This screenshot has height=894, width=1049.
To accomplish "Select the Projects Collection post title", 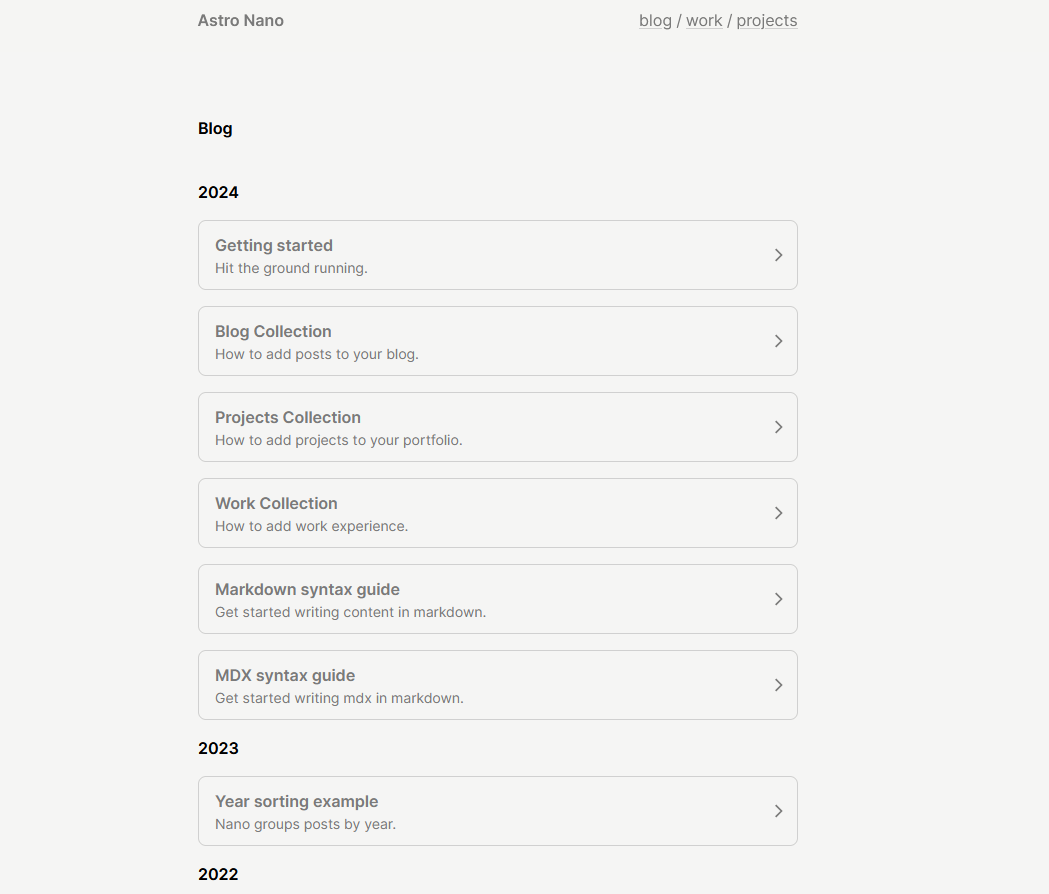I will coord(288,417).
